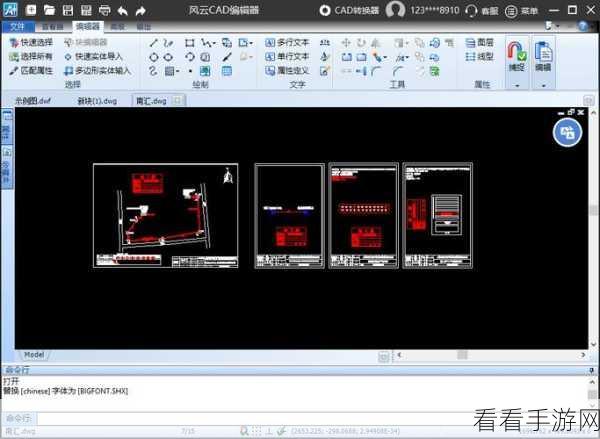Toggle the ortho mode icon in status bar
Screen dimensions: 600x439
(x=269, y=431)
